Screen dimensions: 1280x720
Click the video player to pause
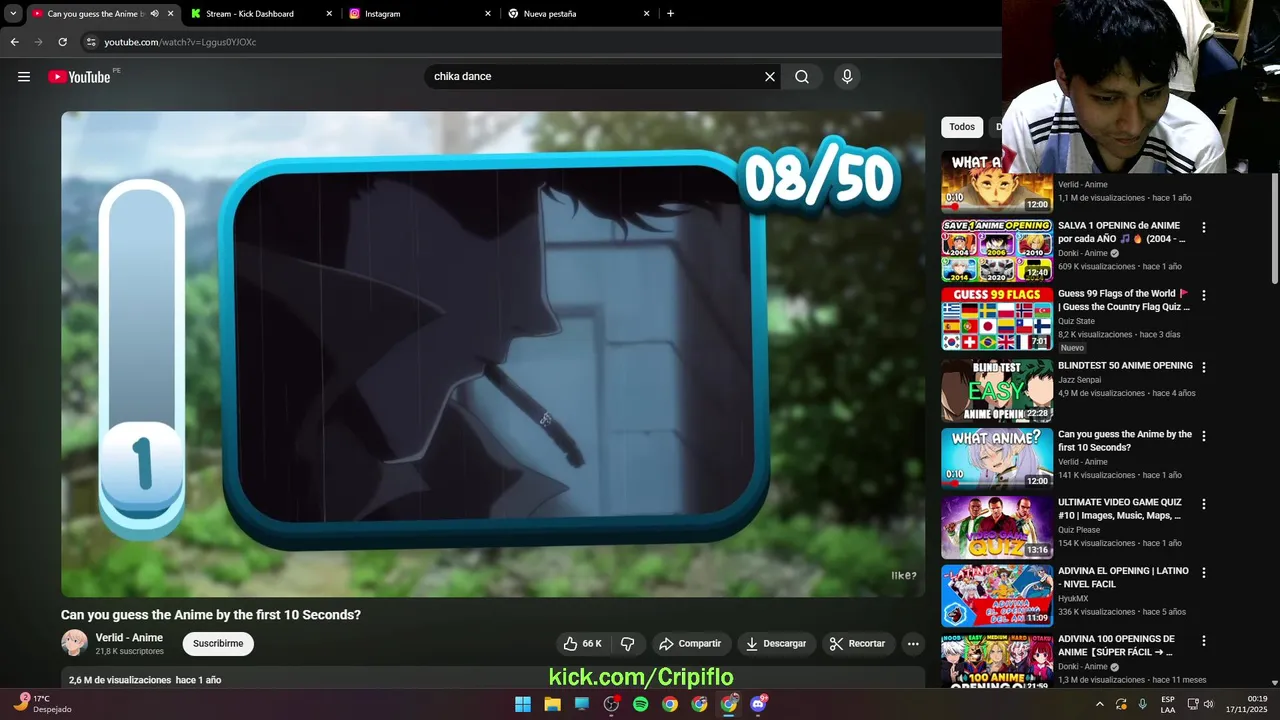493,354
